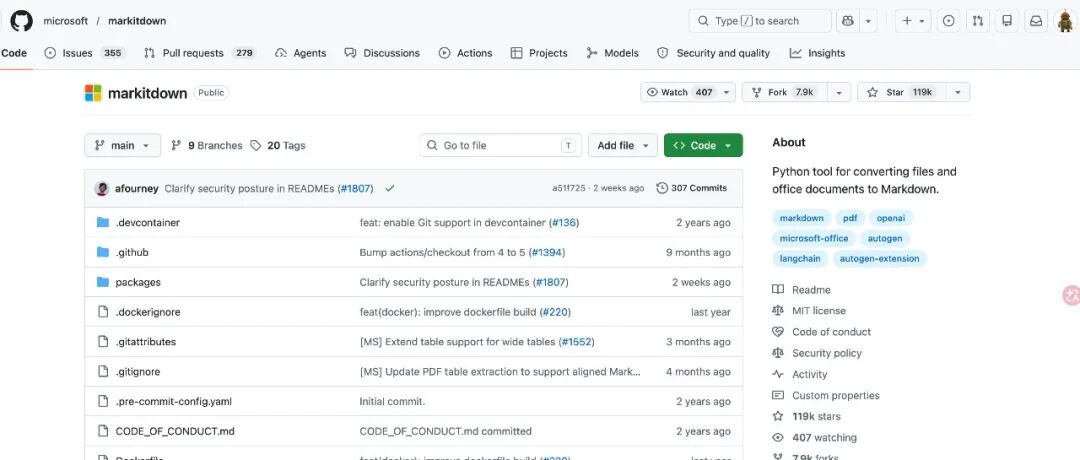Click the .pre-commit-config.yaml file icon

click(103, 401)
